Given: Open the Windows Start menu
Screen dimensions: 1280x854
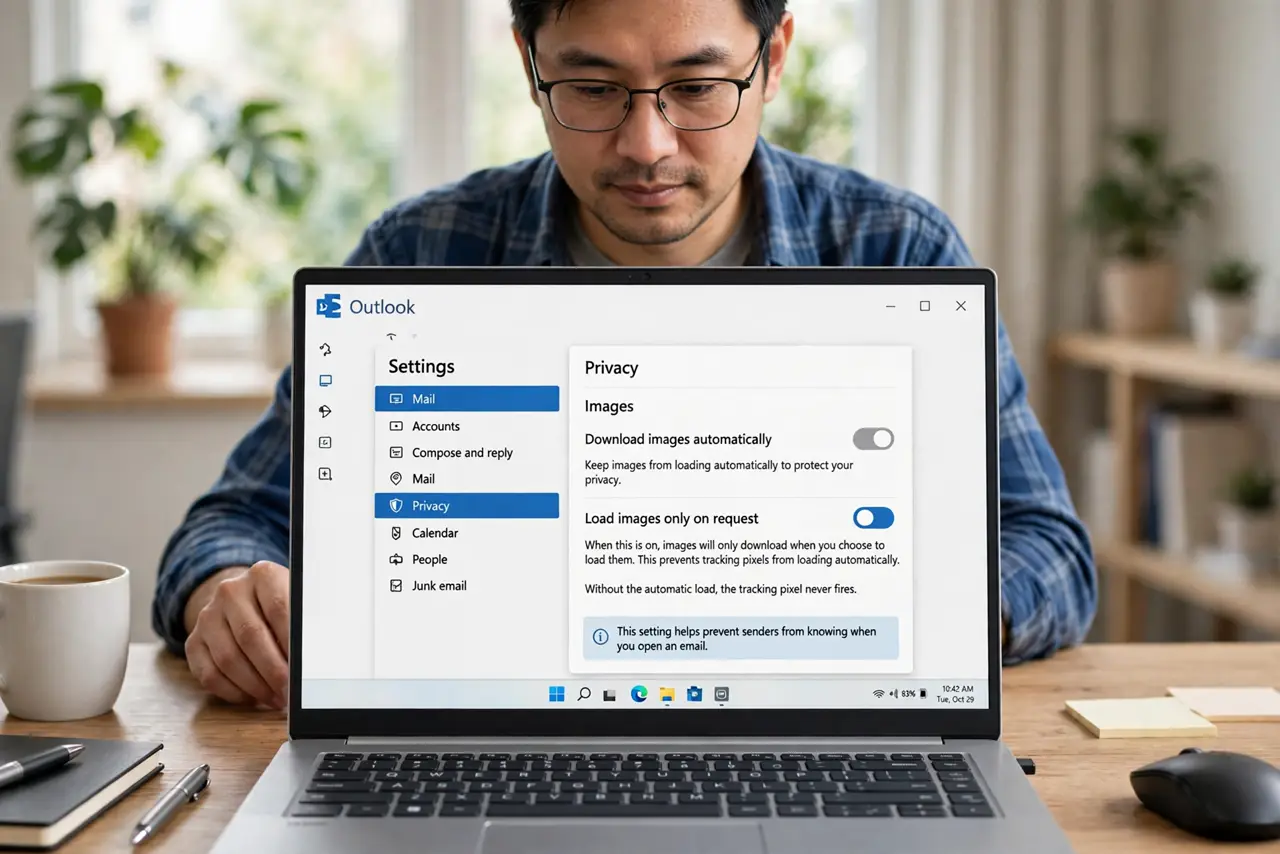Looking at the screenshot, I should (557, 694).
